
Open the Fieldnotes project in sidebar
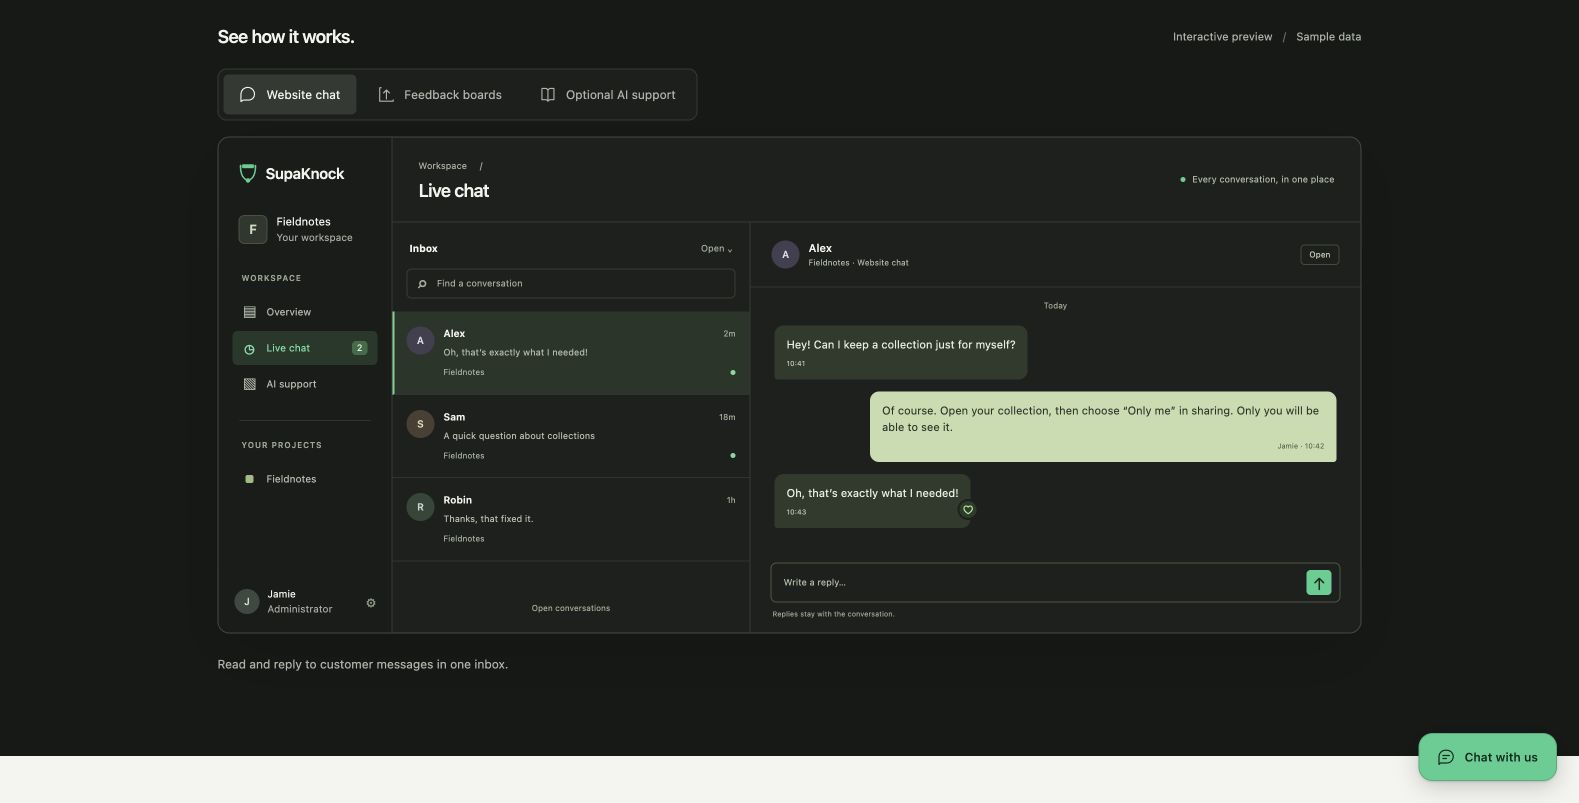click(x=305, y=479)
